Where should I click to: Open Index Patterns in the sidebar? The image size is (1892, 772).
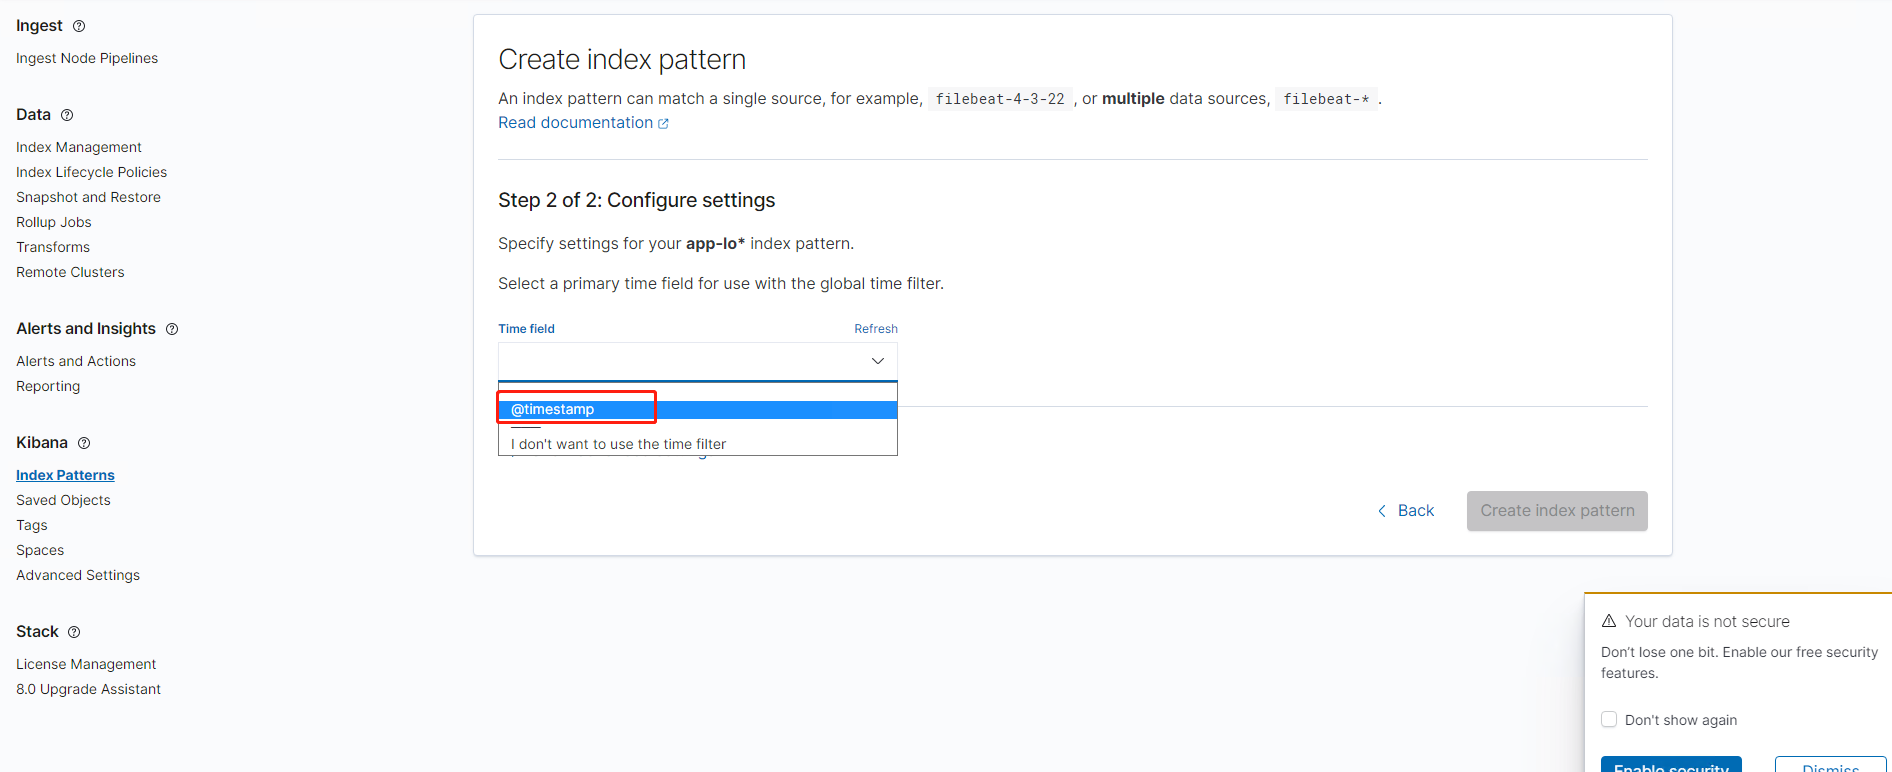pyautogui.click(x=65, y=475)
